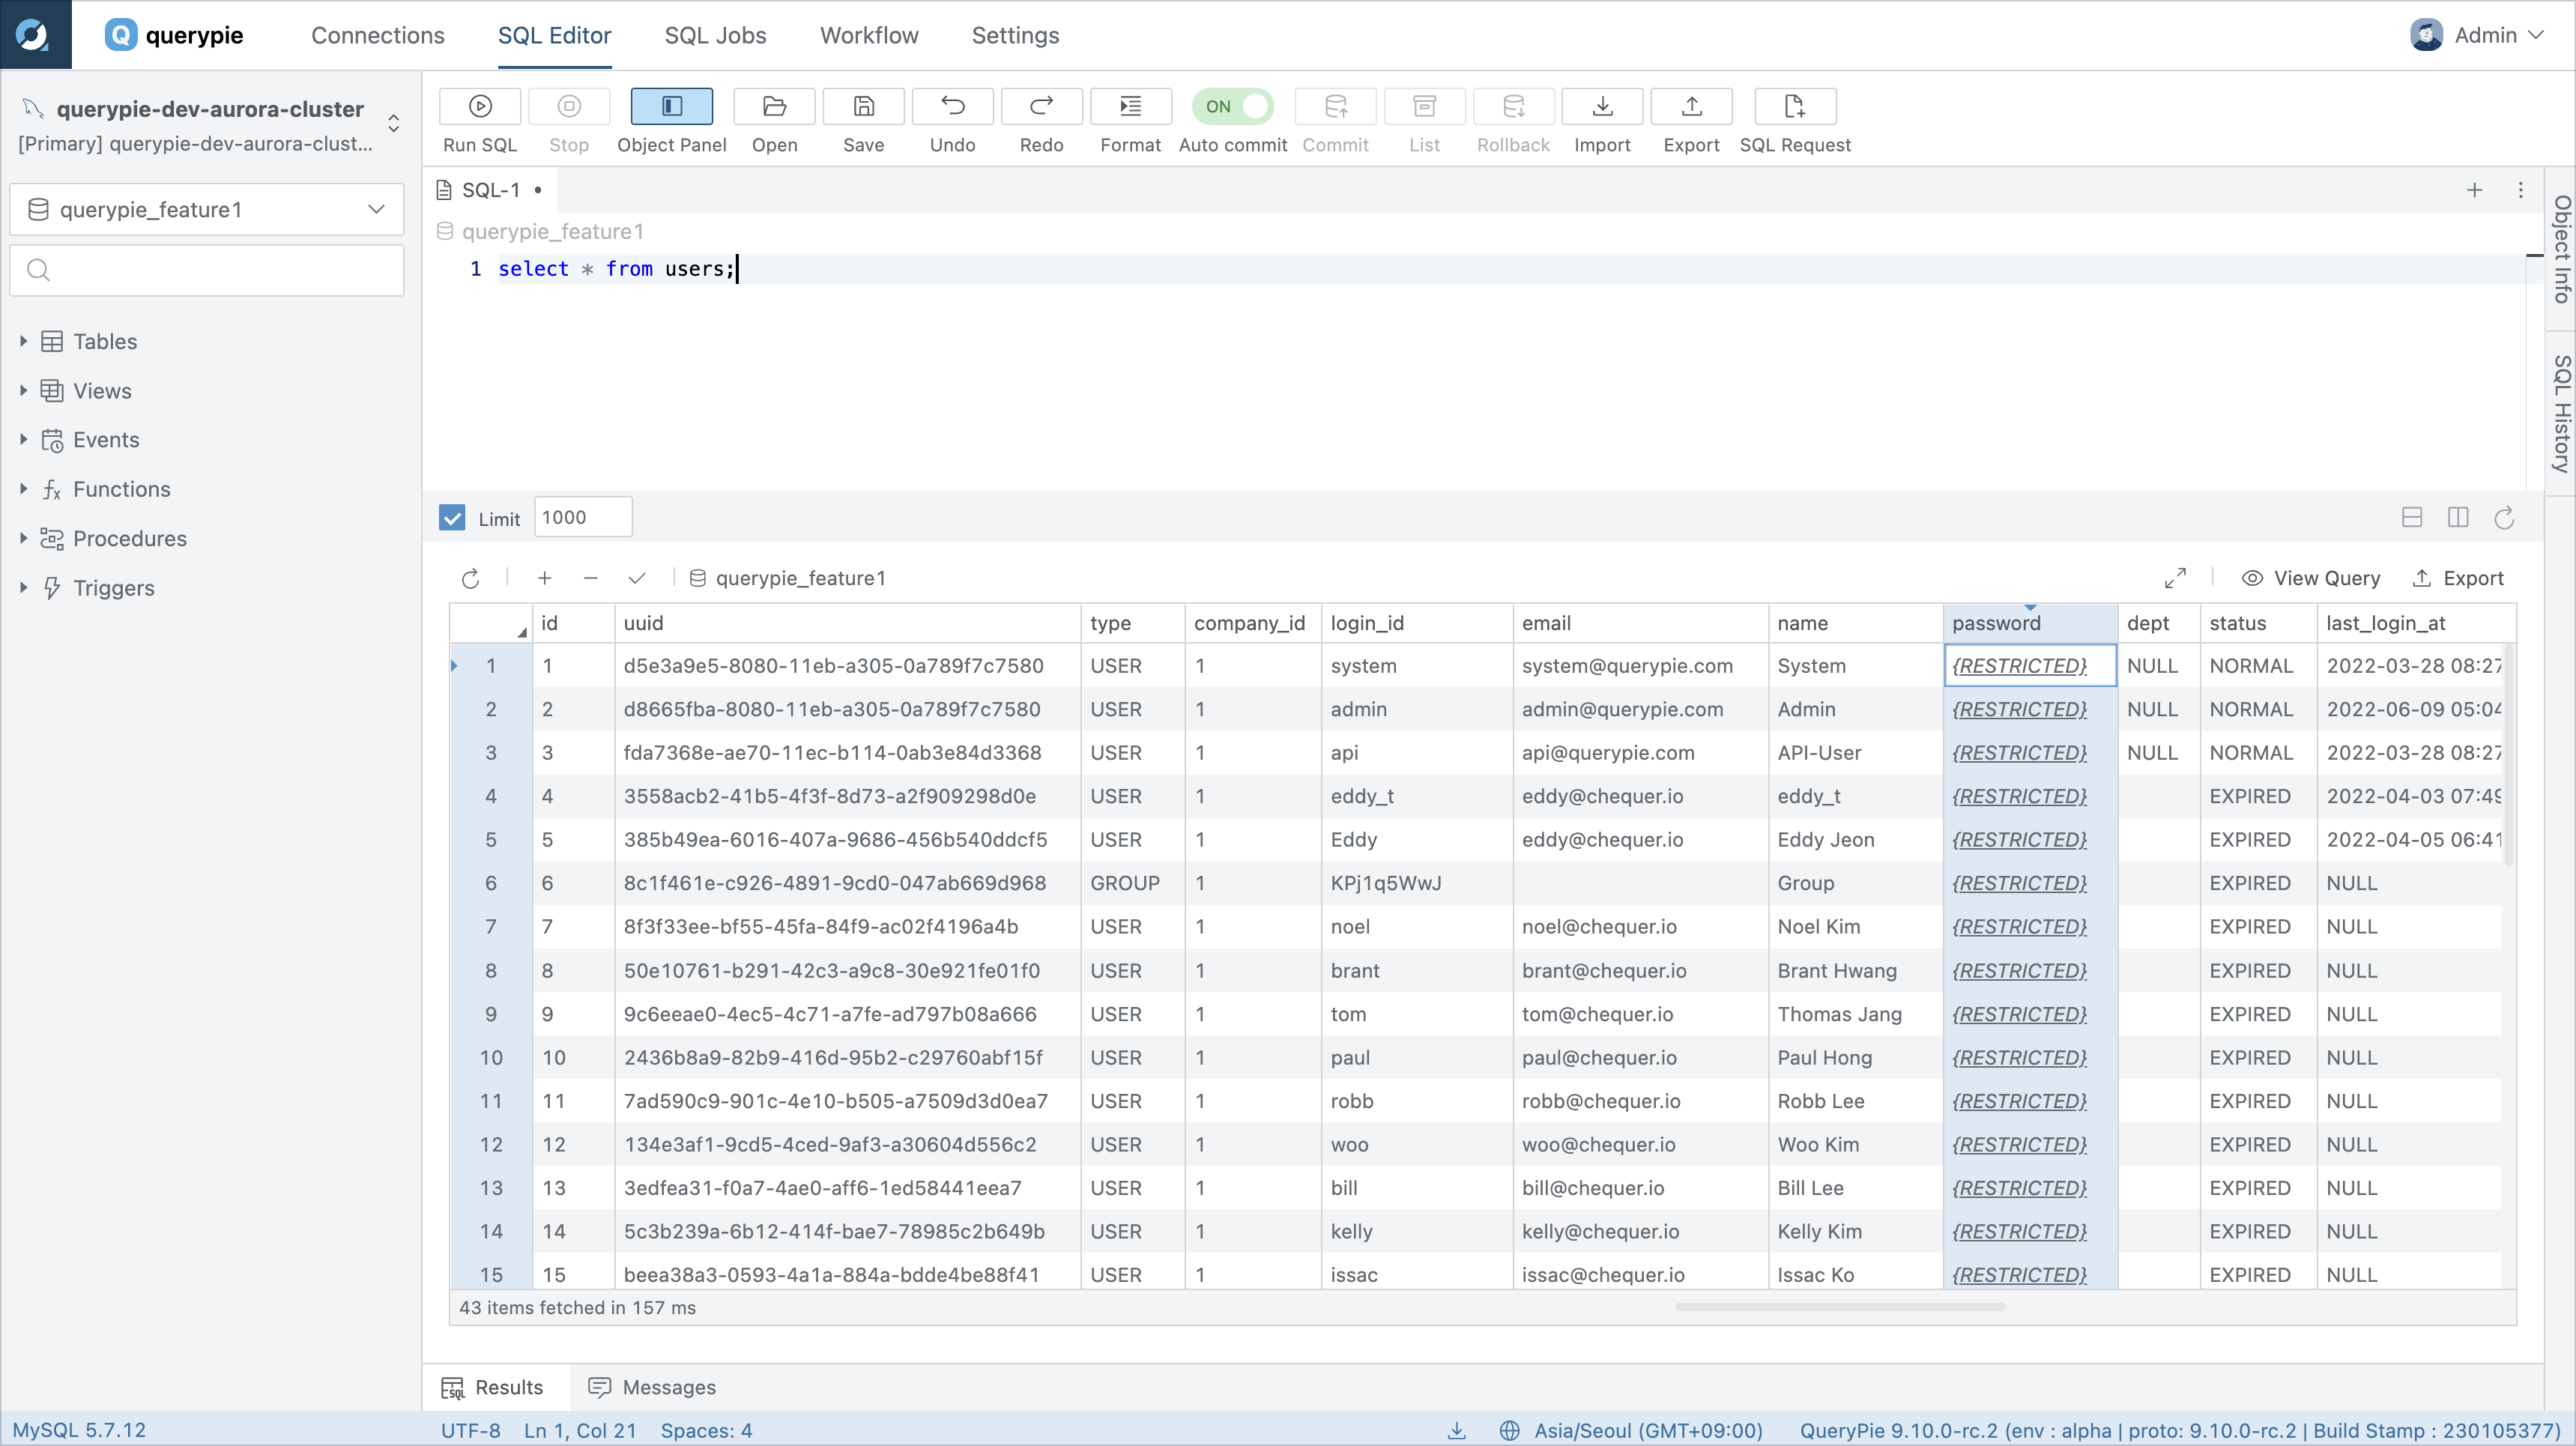
Task: Select the email cell tom@chequer.io
Action: pos(1640,1014)
